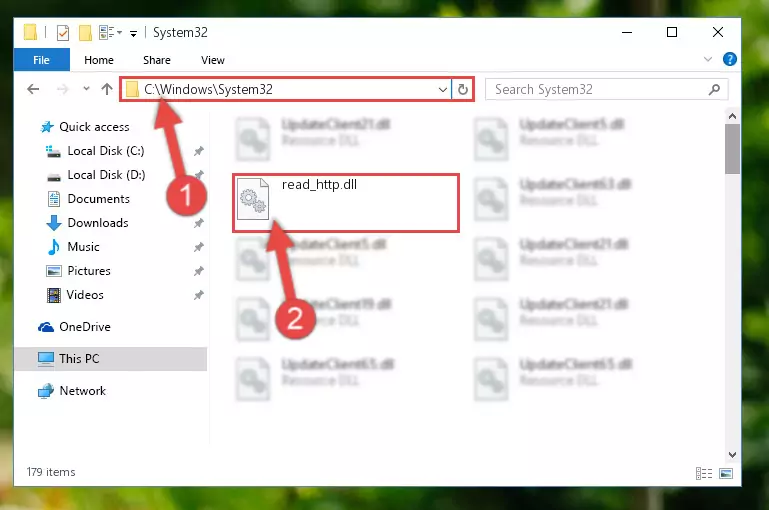Click the pin icon beside Videos
The width and height of the screenshot is (769, 510).
click(198, 295)
